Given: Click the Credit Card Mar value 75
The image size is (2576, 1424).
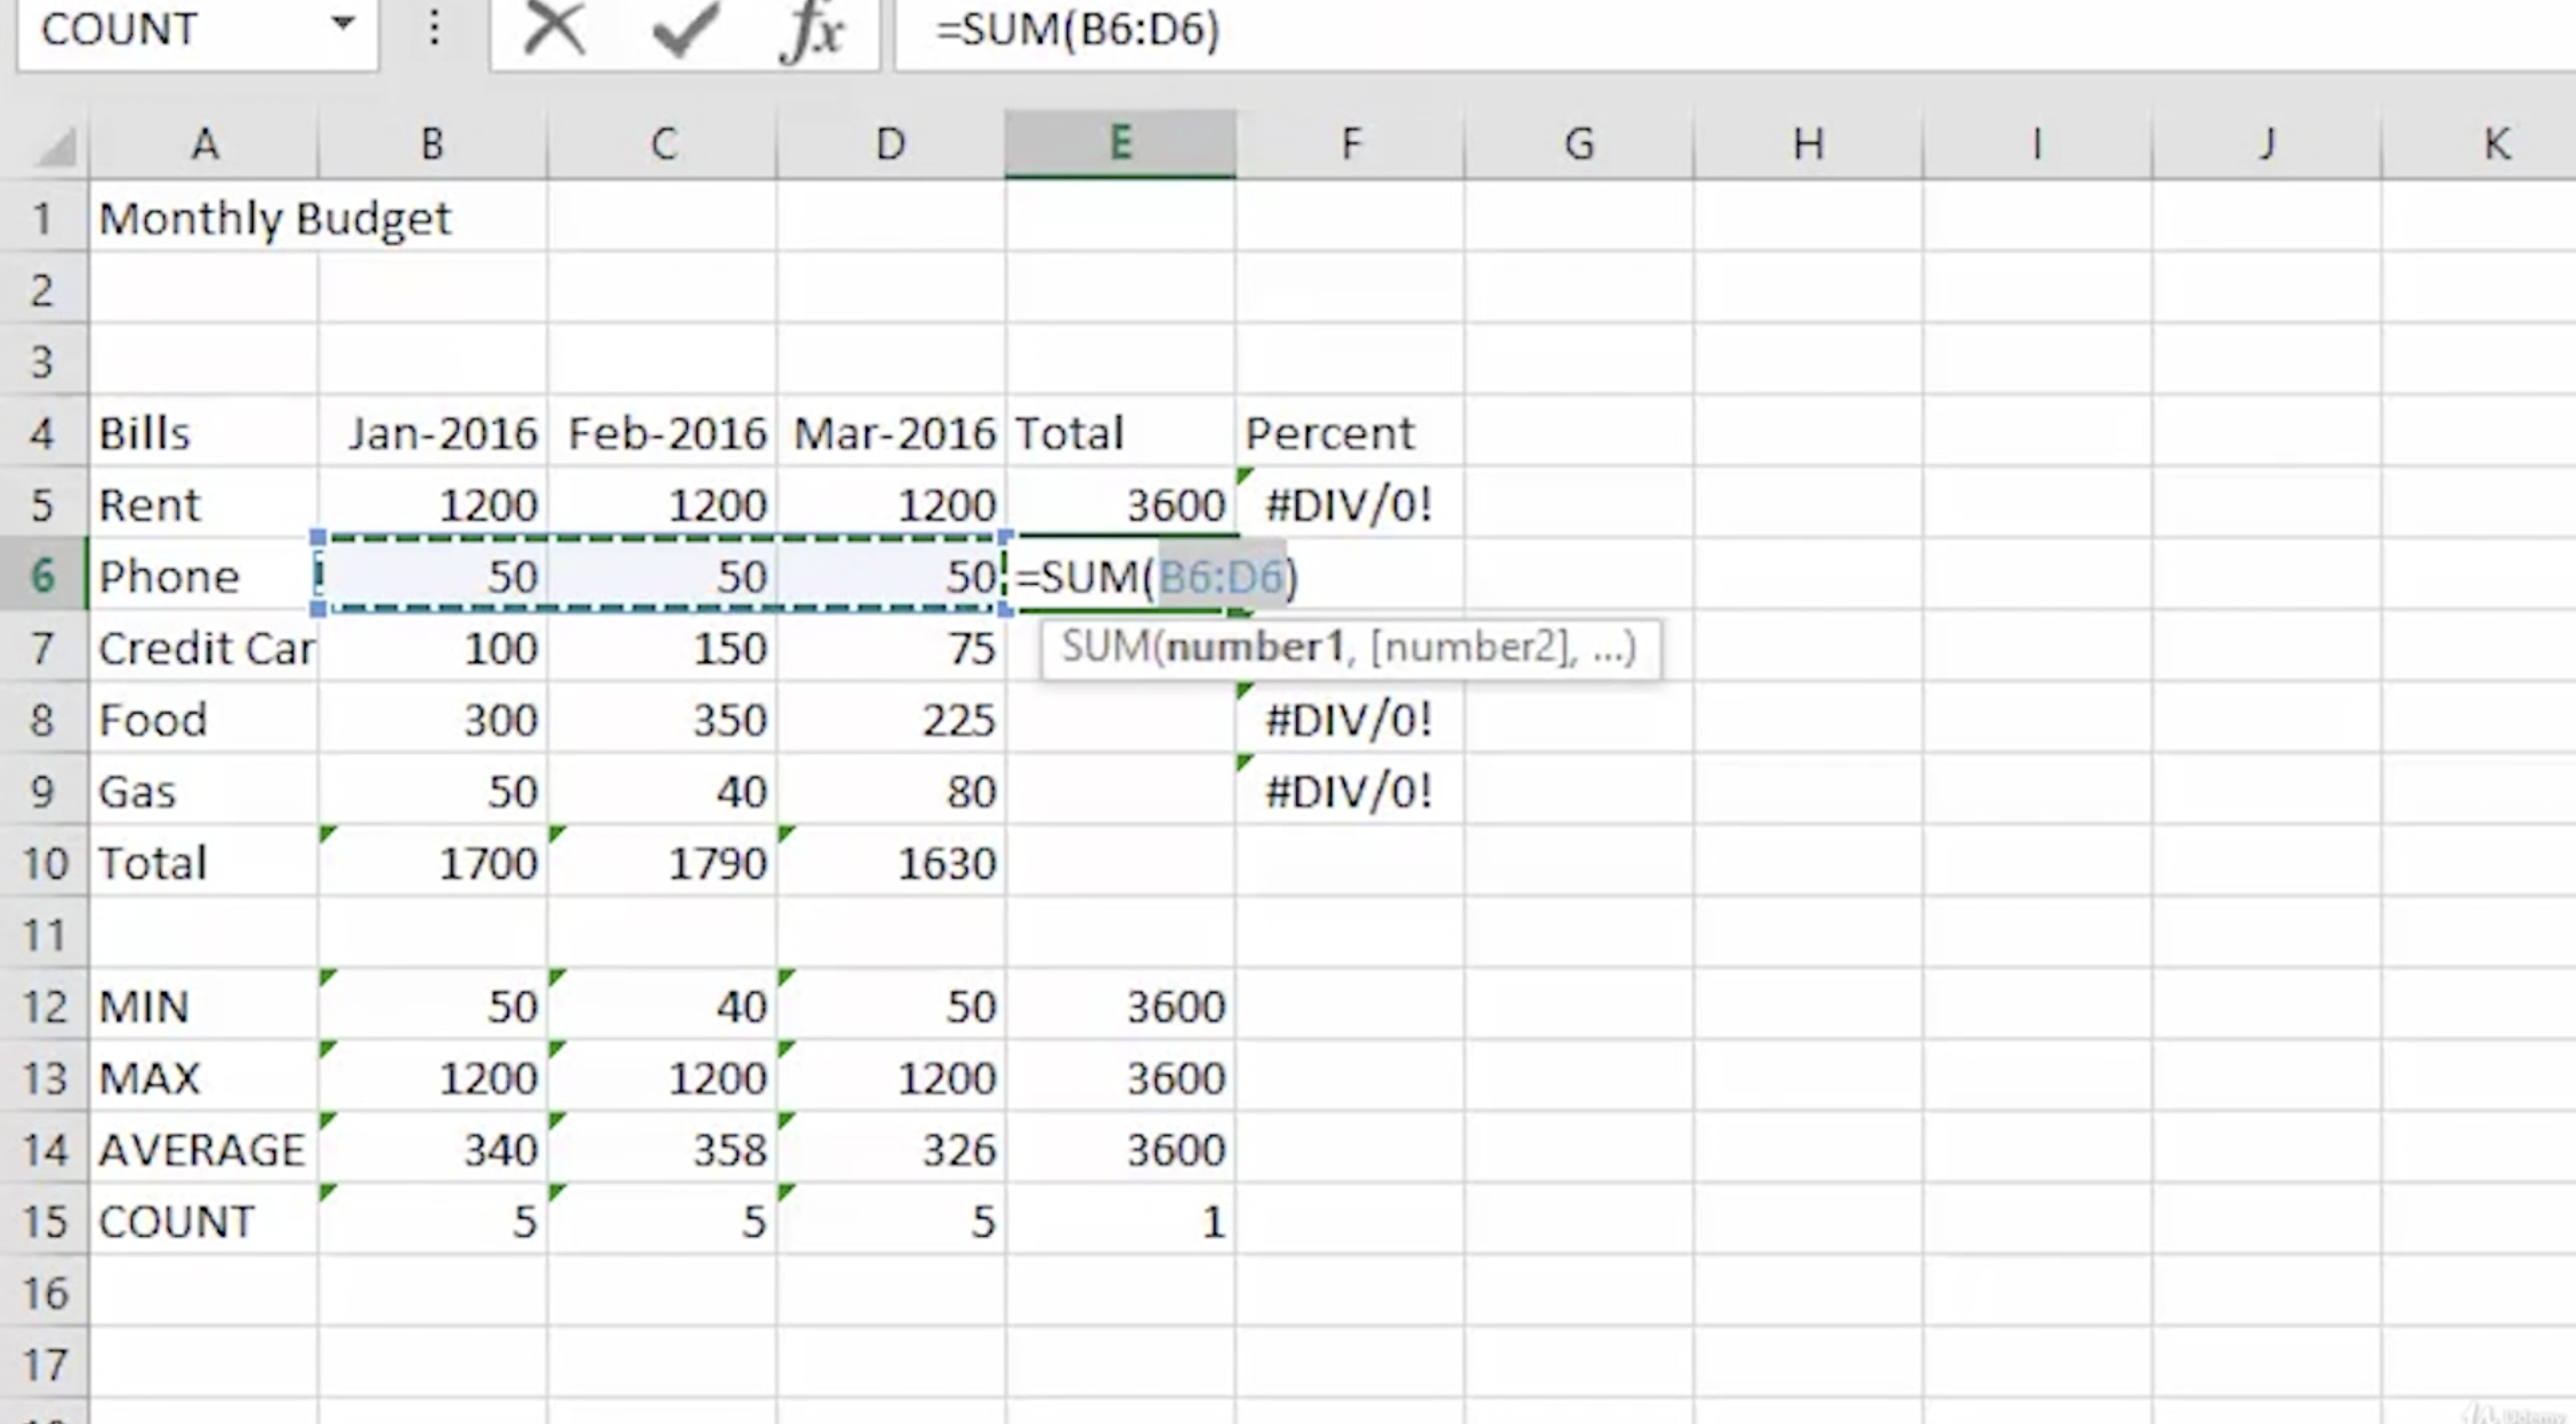Looking at the screenshot, I should [891, 647].
